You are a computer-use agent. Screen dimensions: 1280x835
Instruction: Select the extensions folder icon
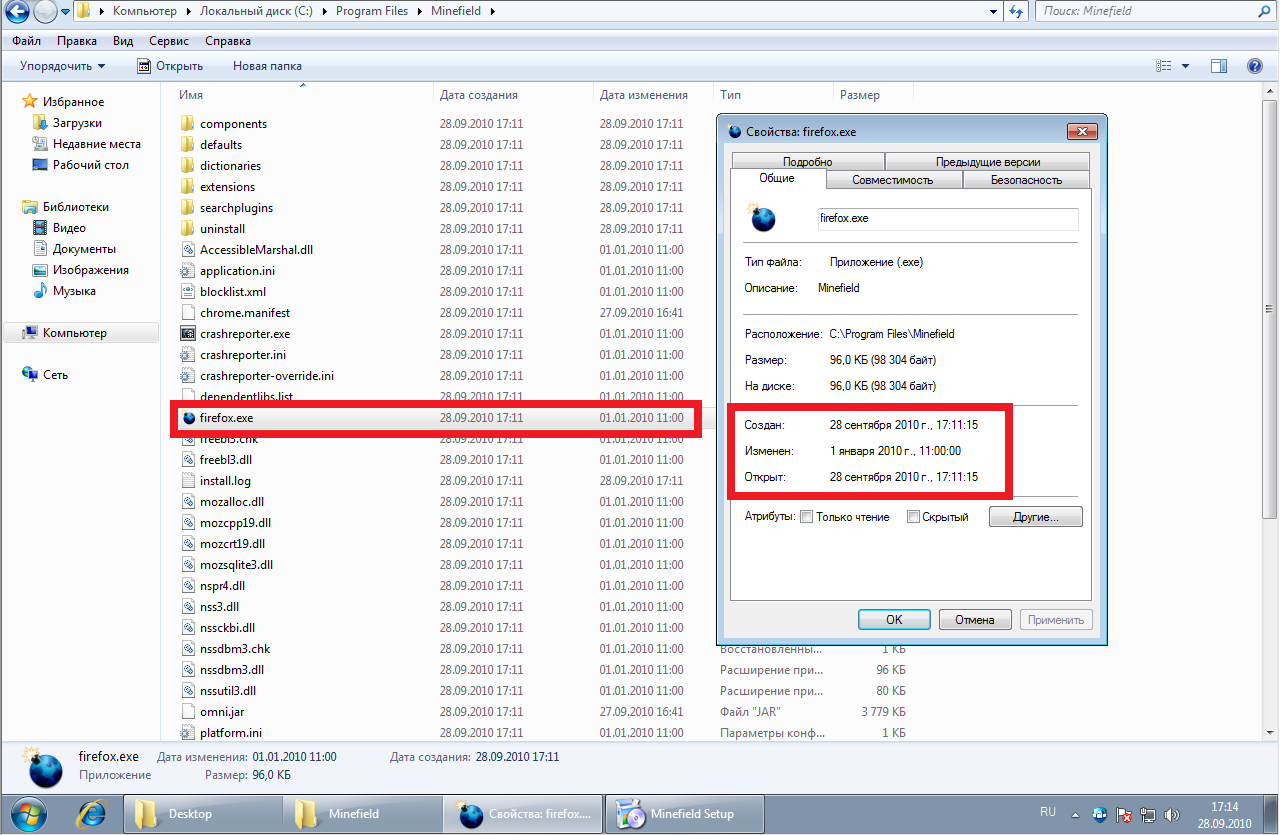pos(187,187)
